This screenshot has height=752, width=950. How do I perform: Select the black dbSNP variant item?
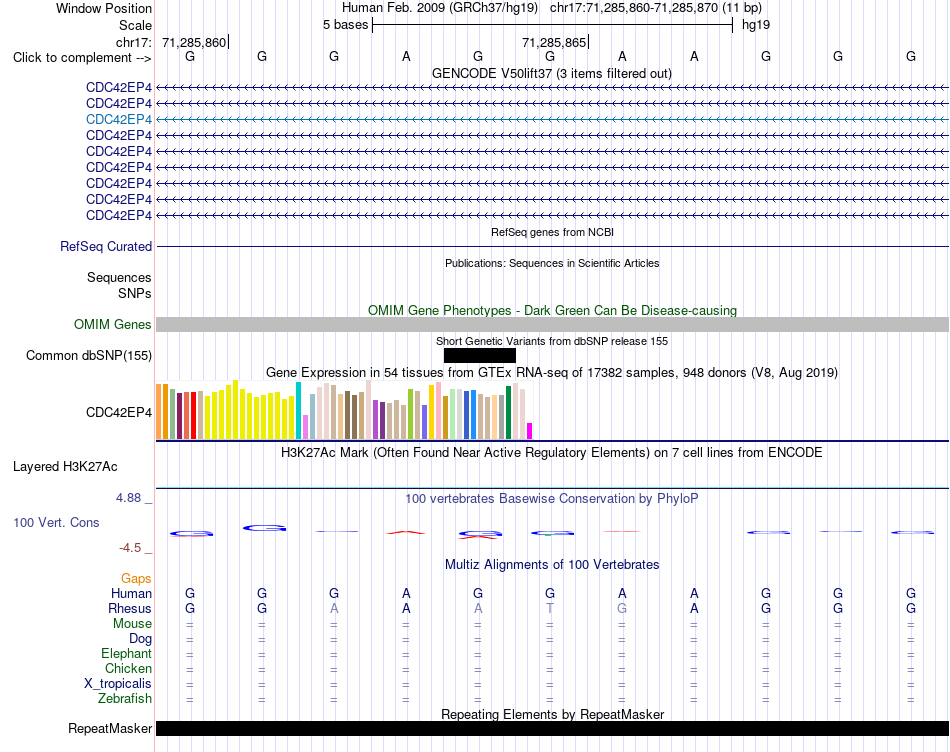point(480,356)
